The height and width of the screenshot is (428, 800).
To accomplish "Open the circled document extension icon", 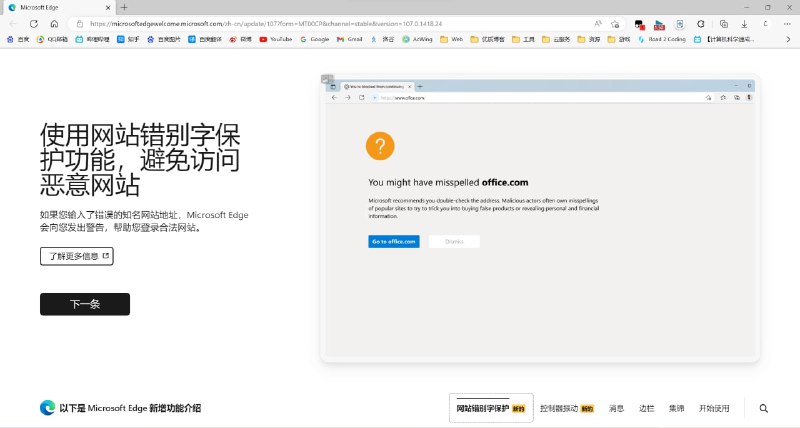I will pos(680,23).
